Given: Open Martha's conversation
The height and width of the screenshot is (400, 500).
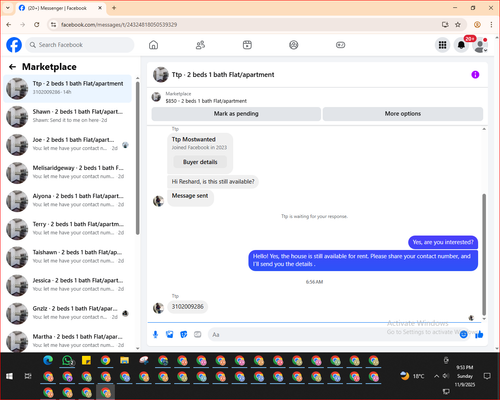Looking at the screenshot, I should point(68,341).
